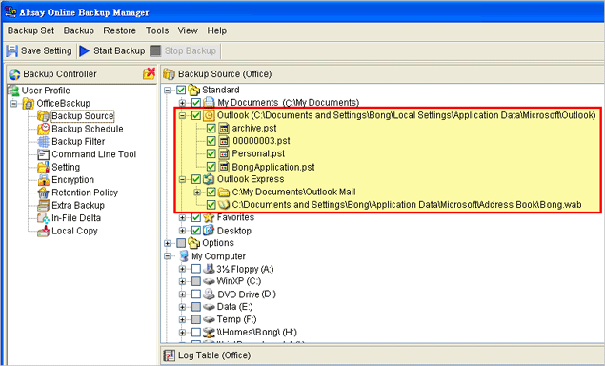Click the Backup Filter icon
Screen dimensions: 605x366
43,142
